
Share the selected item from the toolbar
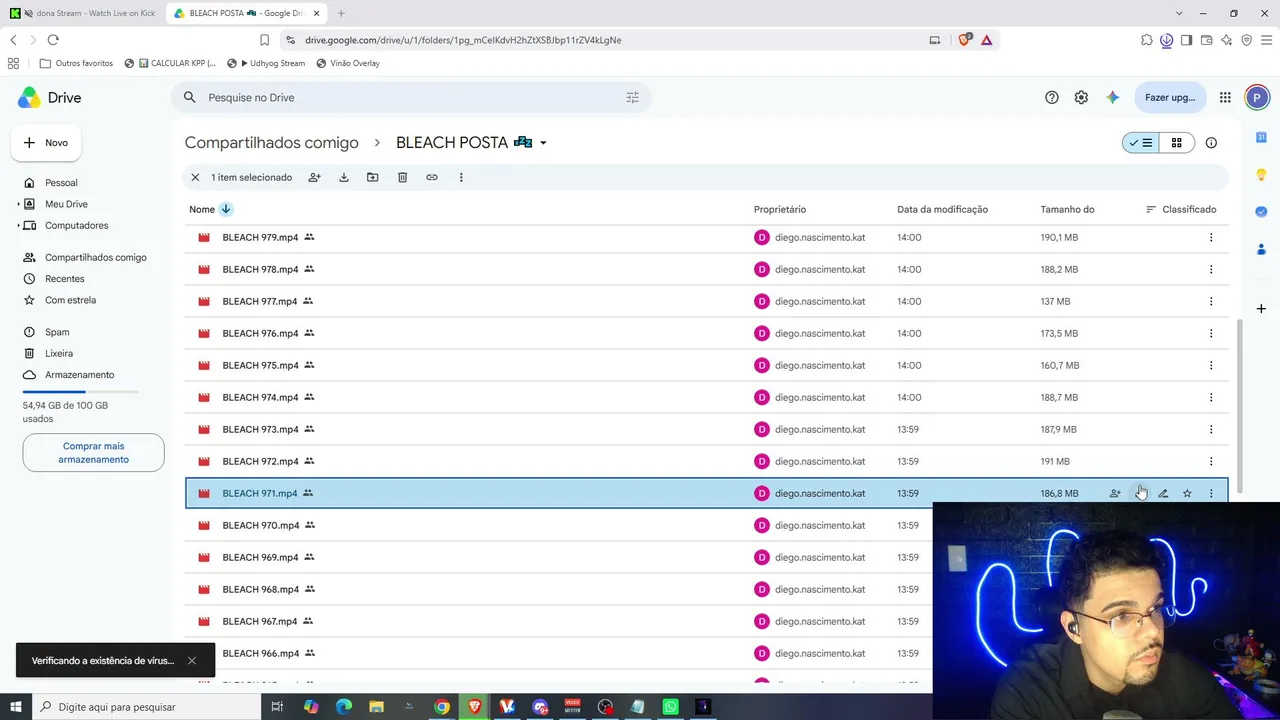(314, 177)
